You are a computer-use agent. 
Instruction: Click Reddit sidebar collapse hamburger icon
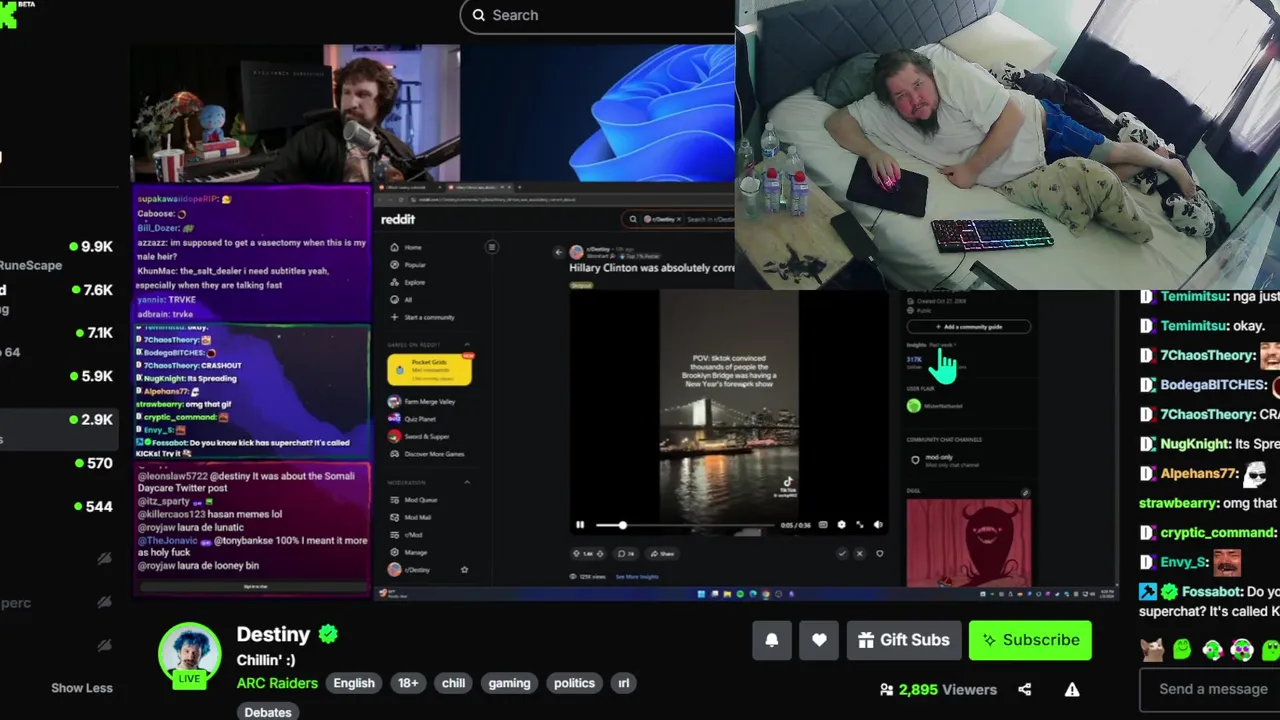(x=492, y=247)
